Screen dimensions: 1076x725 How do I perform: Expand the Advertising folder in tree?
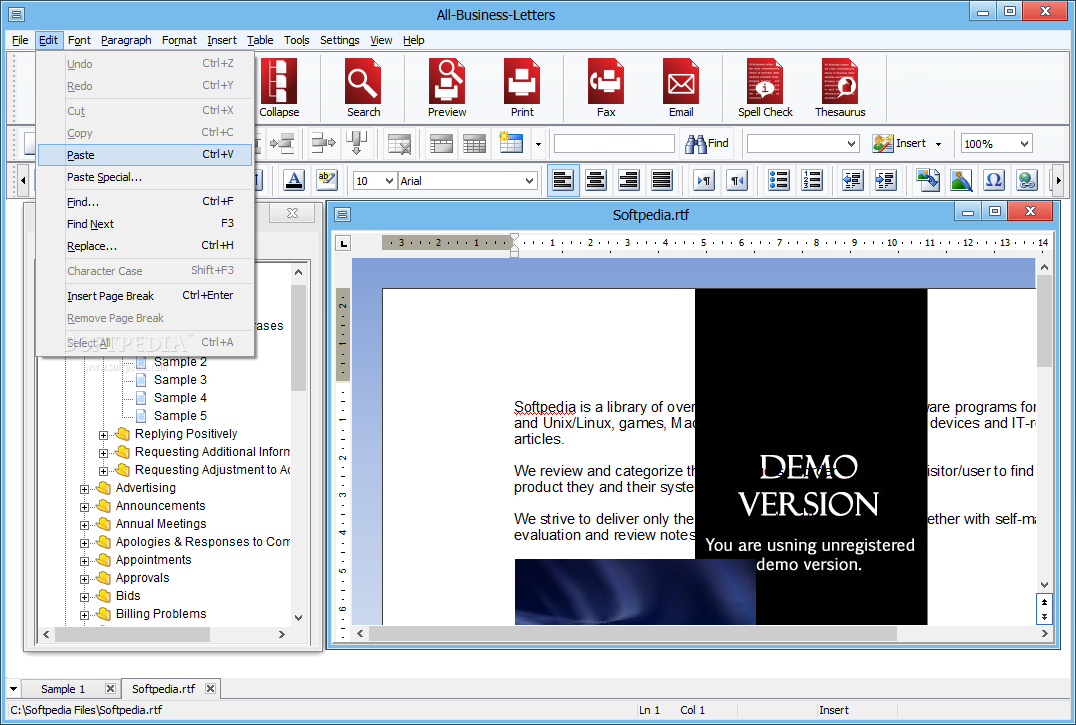pos(85,488)
